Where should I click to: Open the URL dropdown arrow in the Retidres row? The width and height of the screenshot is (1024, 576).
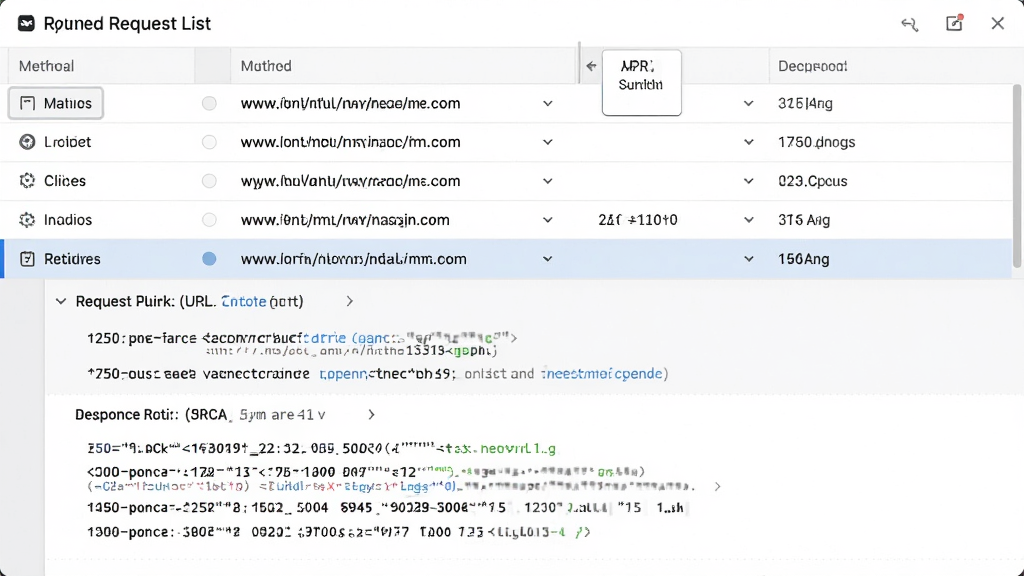pyautogui.click(x=548, y=259)
